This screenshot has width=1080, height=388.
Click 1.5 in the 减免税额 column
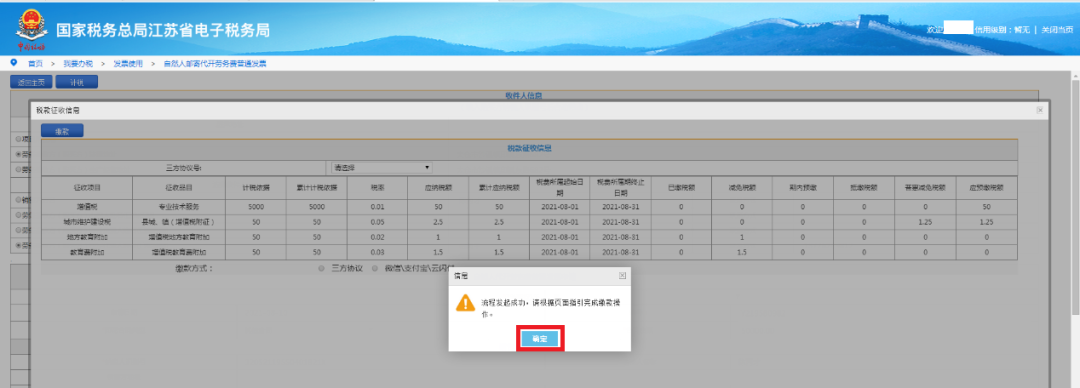742,252
